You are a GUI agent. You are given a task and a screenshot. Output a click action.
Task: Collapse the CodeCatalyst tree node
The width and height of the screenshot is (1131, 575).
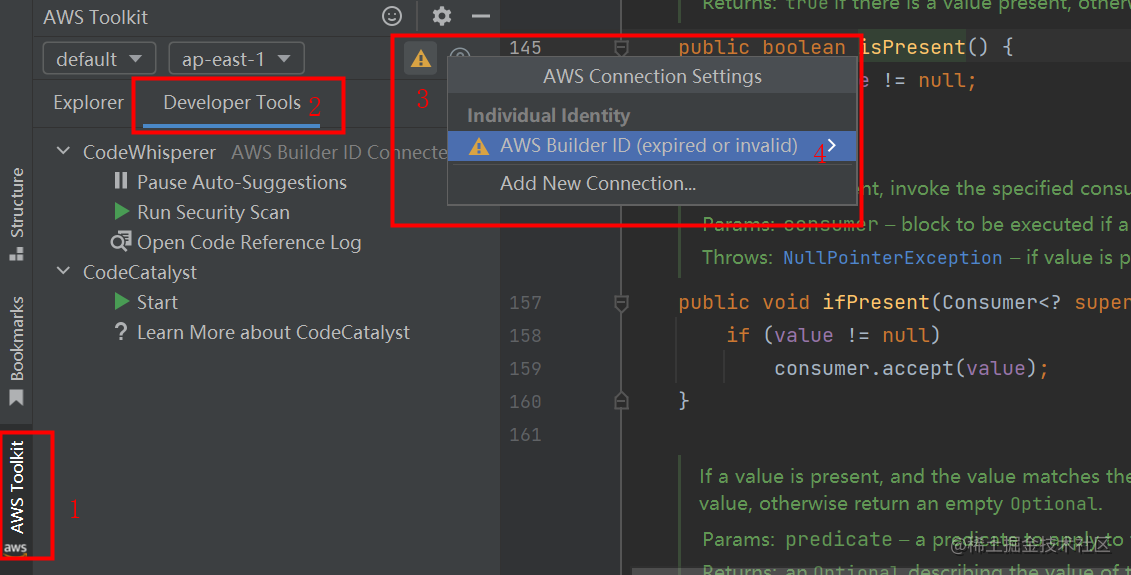coord(63,271)
